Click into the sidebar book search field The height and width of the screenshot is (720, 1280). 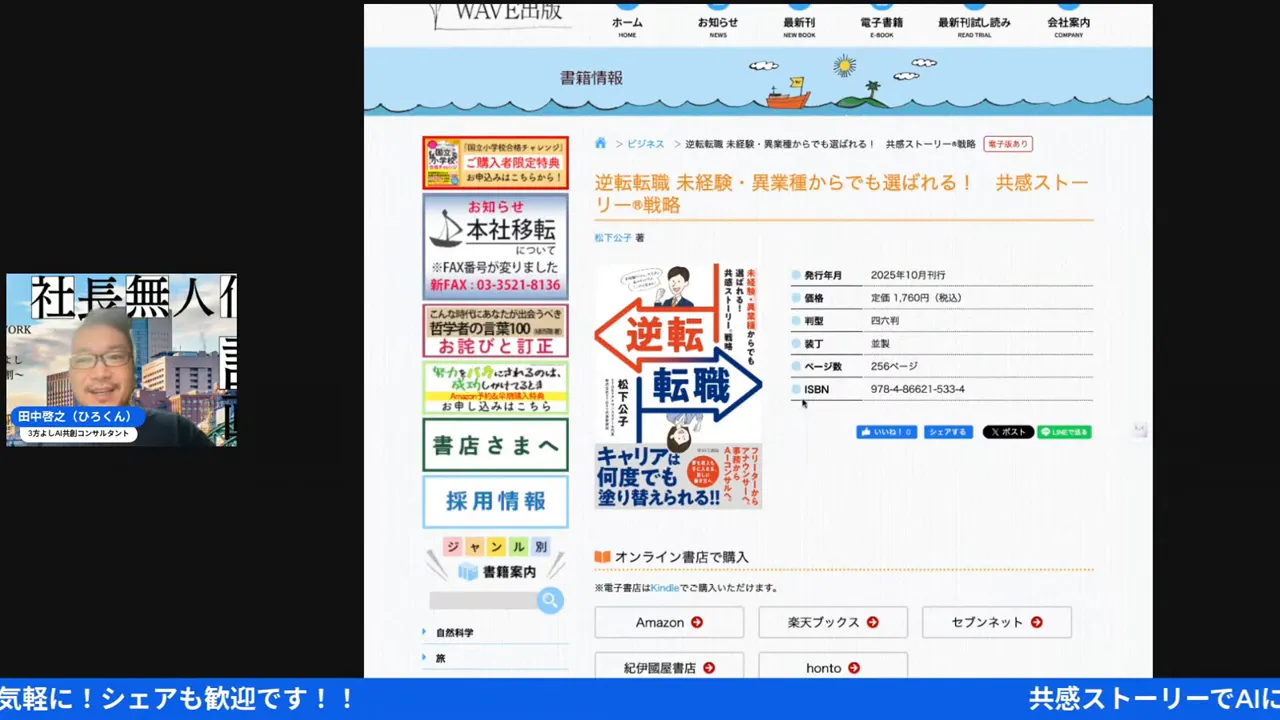482,600
